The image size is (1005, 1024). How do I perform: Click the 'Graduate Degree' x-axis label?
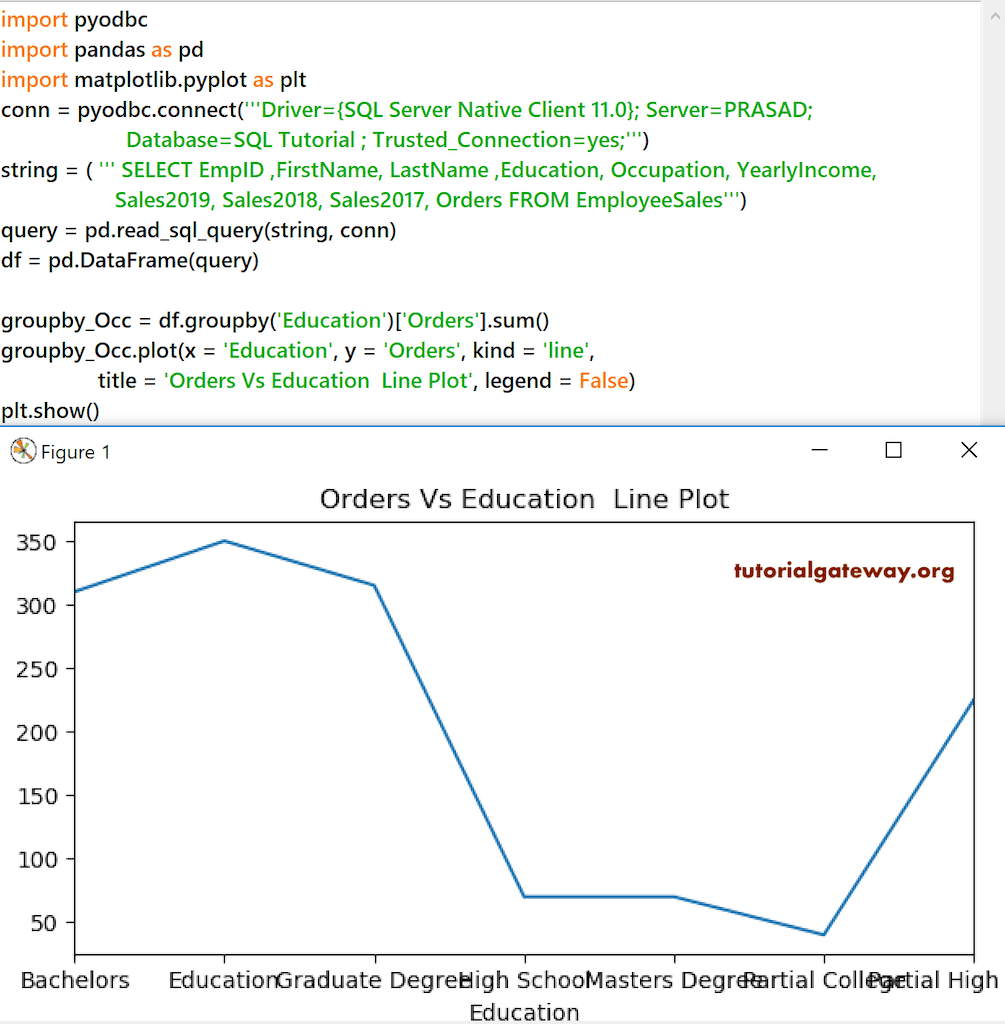pos(375,980)
